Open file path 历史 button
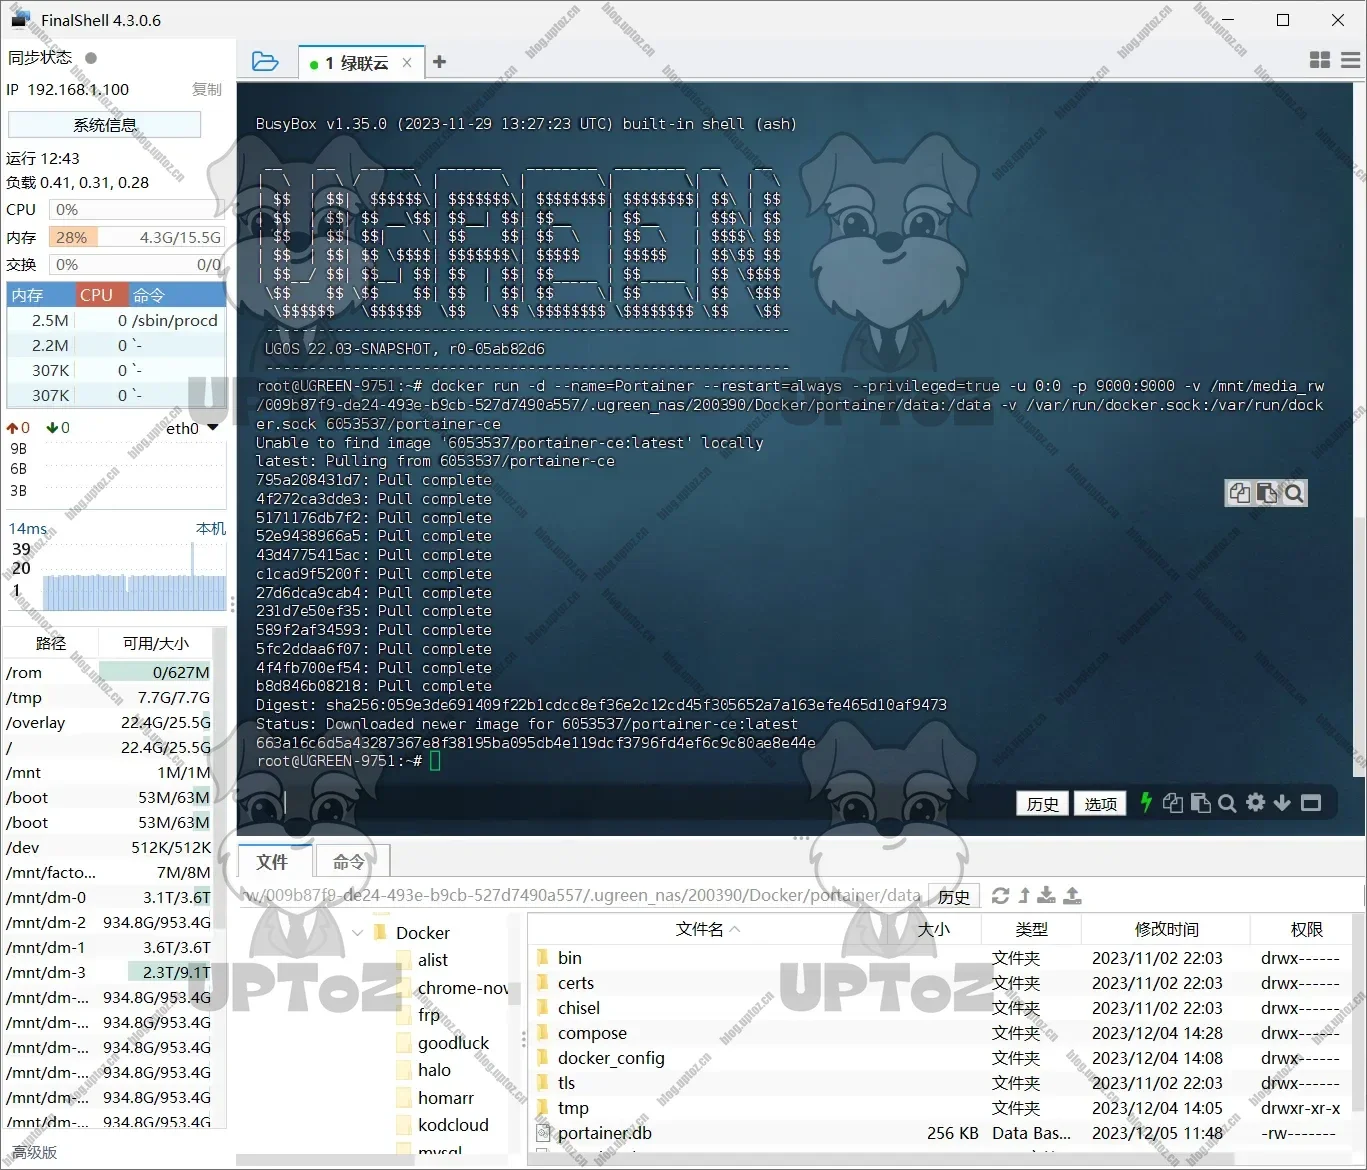This screenshot has width=1367, height=1170. click(954, 897)
